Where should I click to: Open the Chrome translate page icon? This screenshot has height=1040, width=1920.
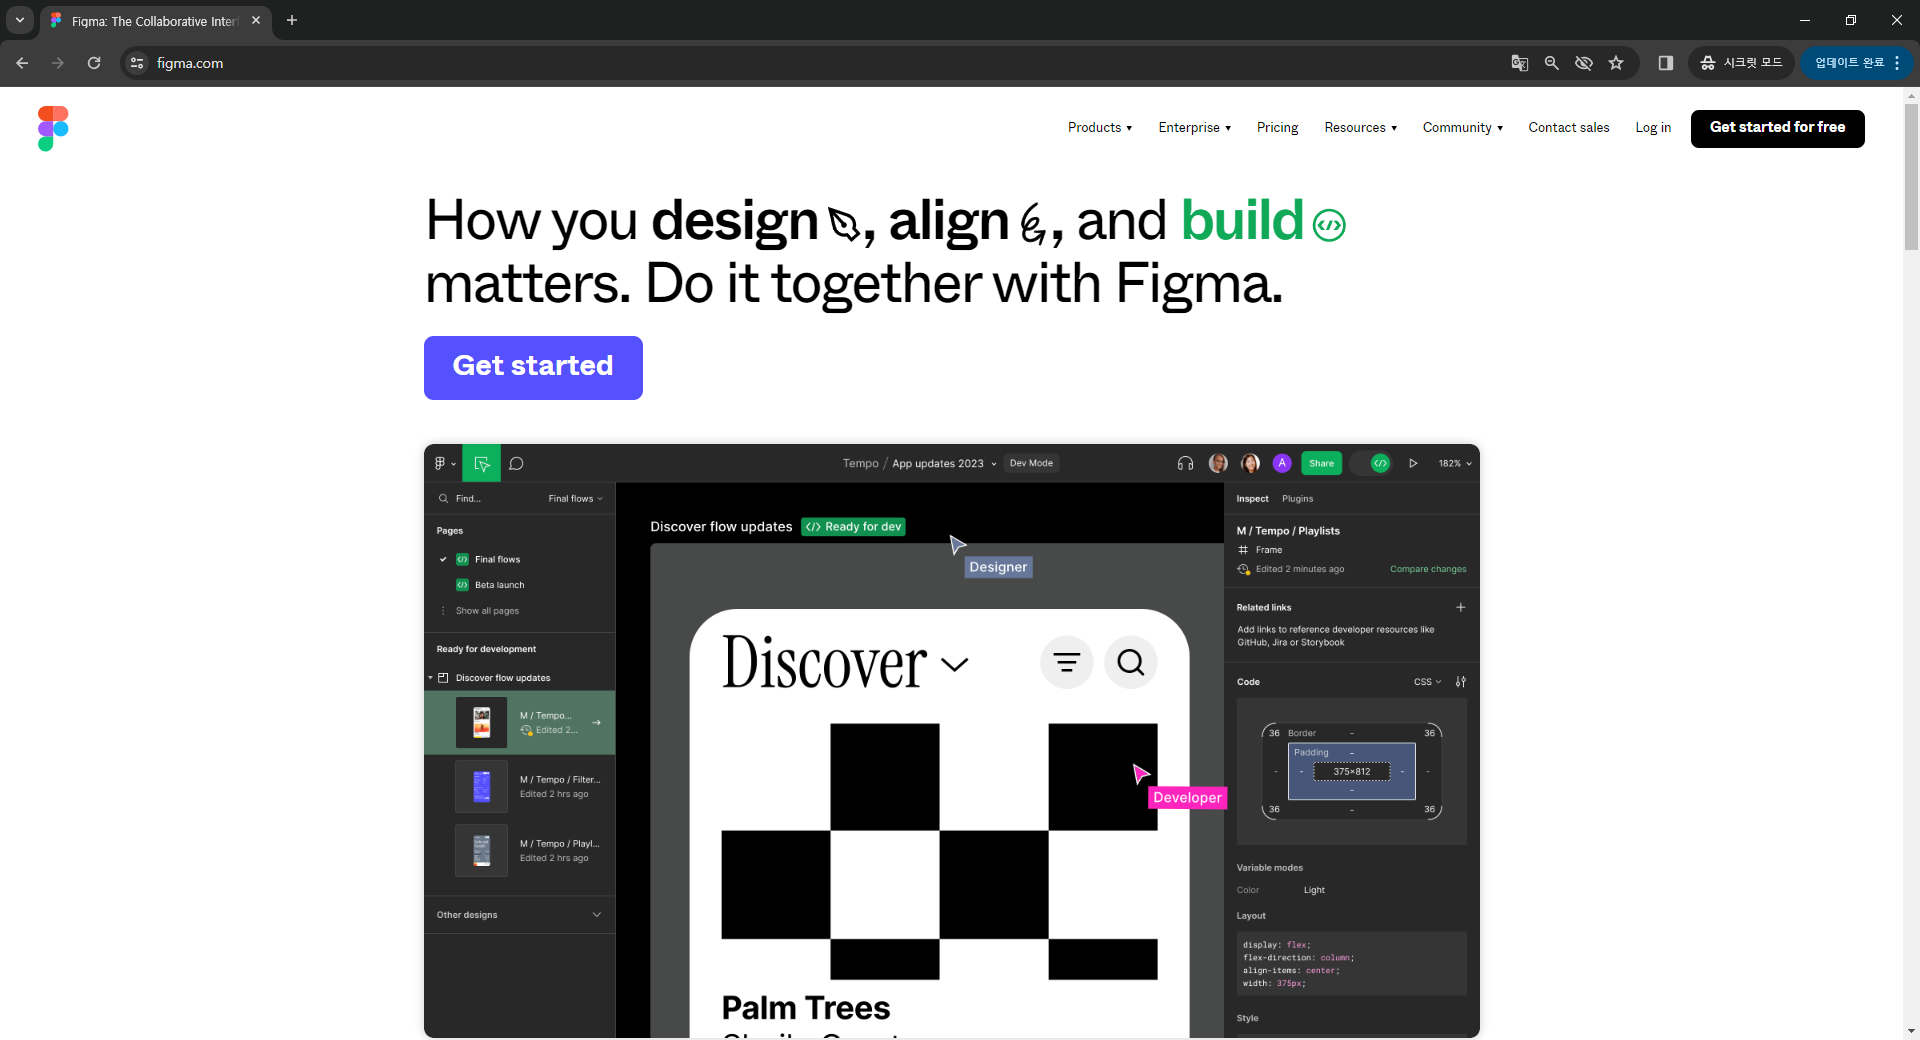pyautogui.click(x=1519, y=63)
